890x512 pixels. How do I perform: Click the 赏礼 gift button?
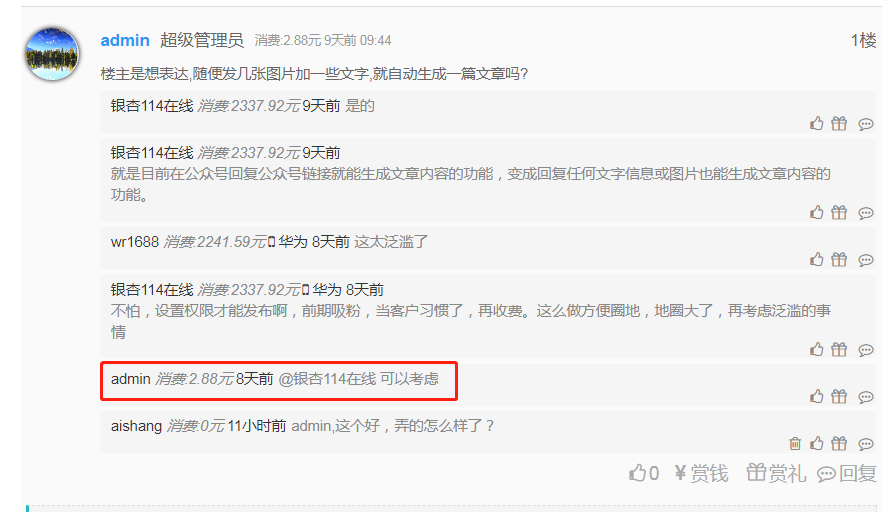click(x=776, y=473)
